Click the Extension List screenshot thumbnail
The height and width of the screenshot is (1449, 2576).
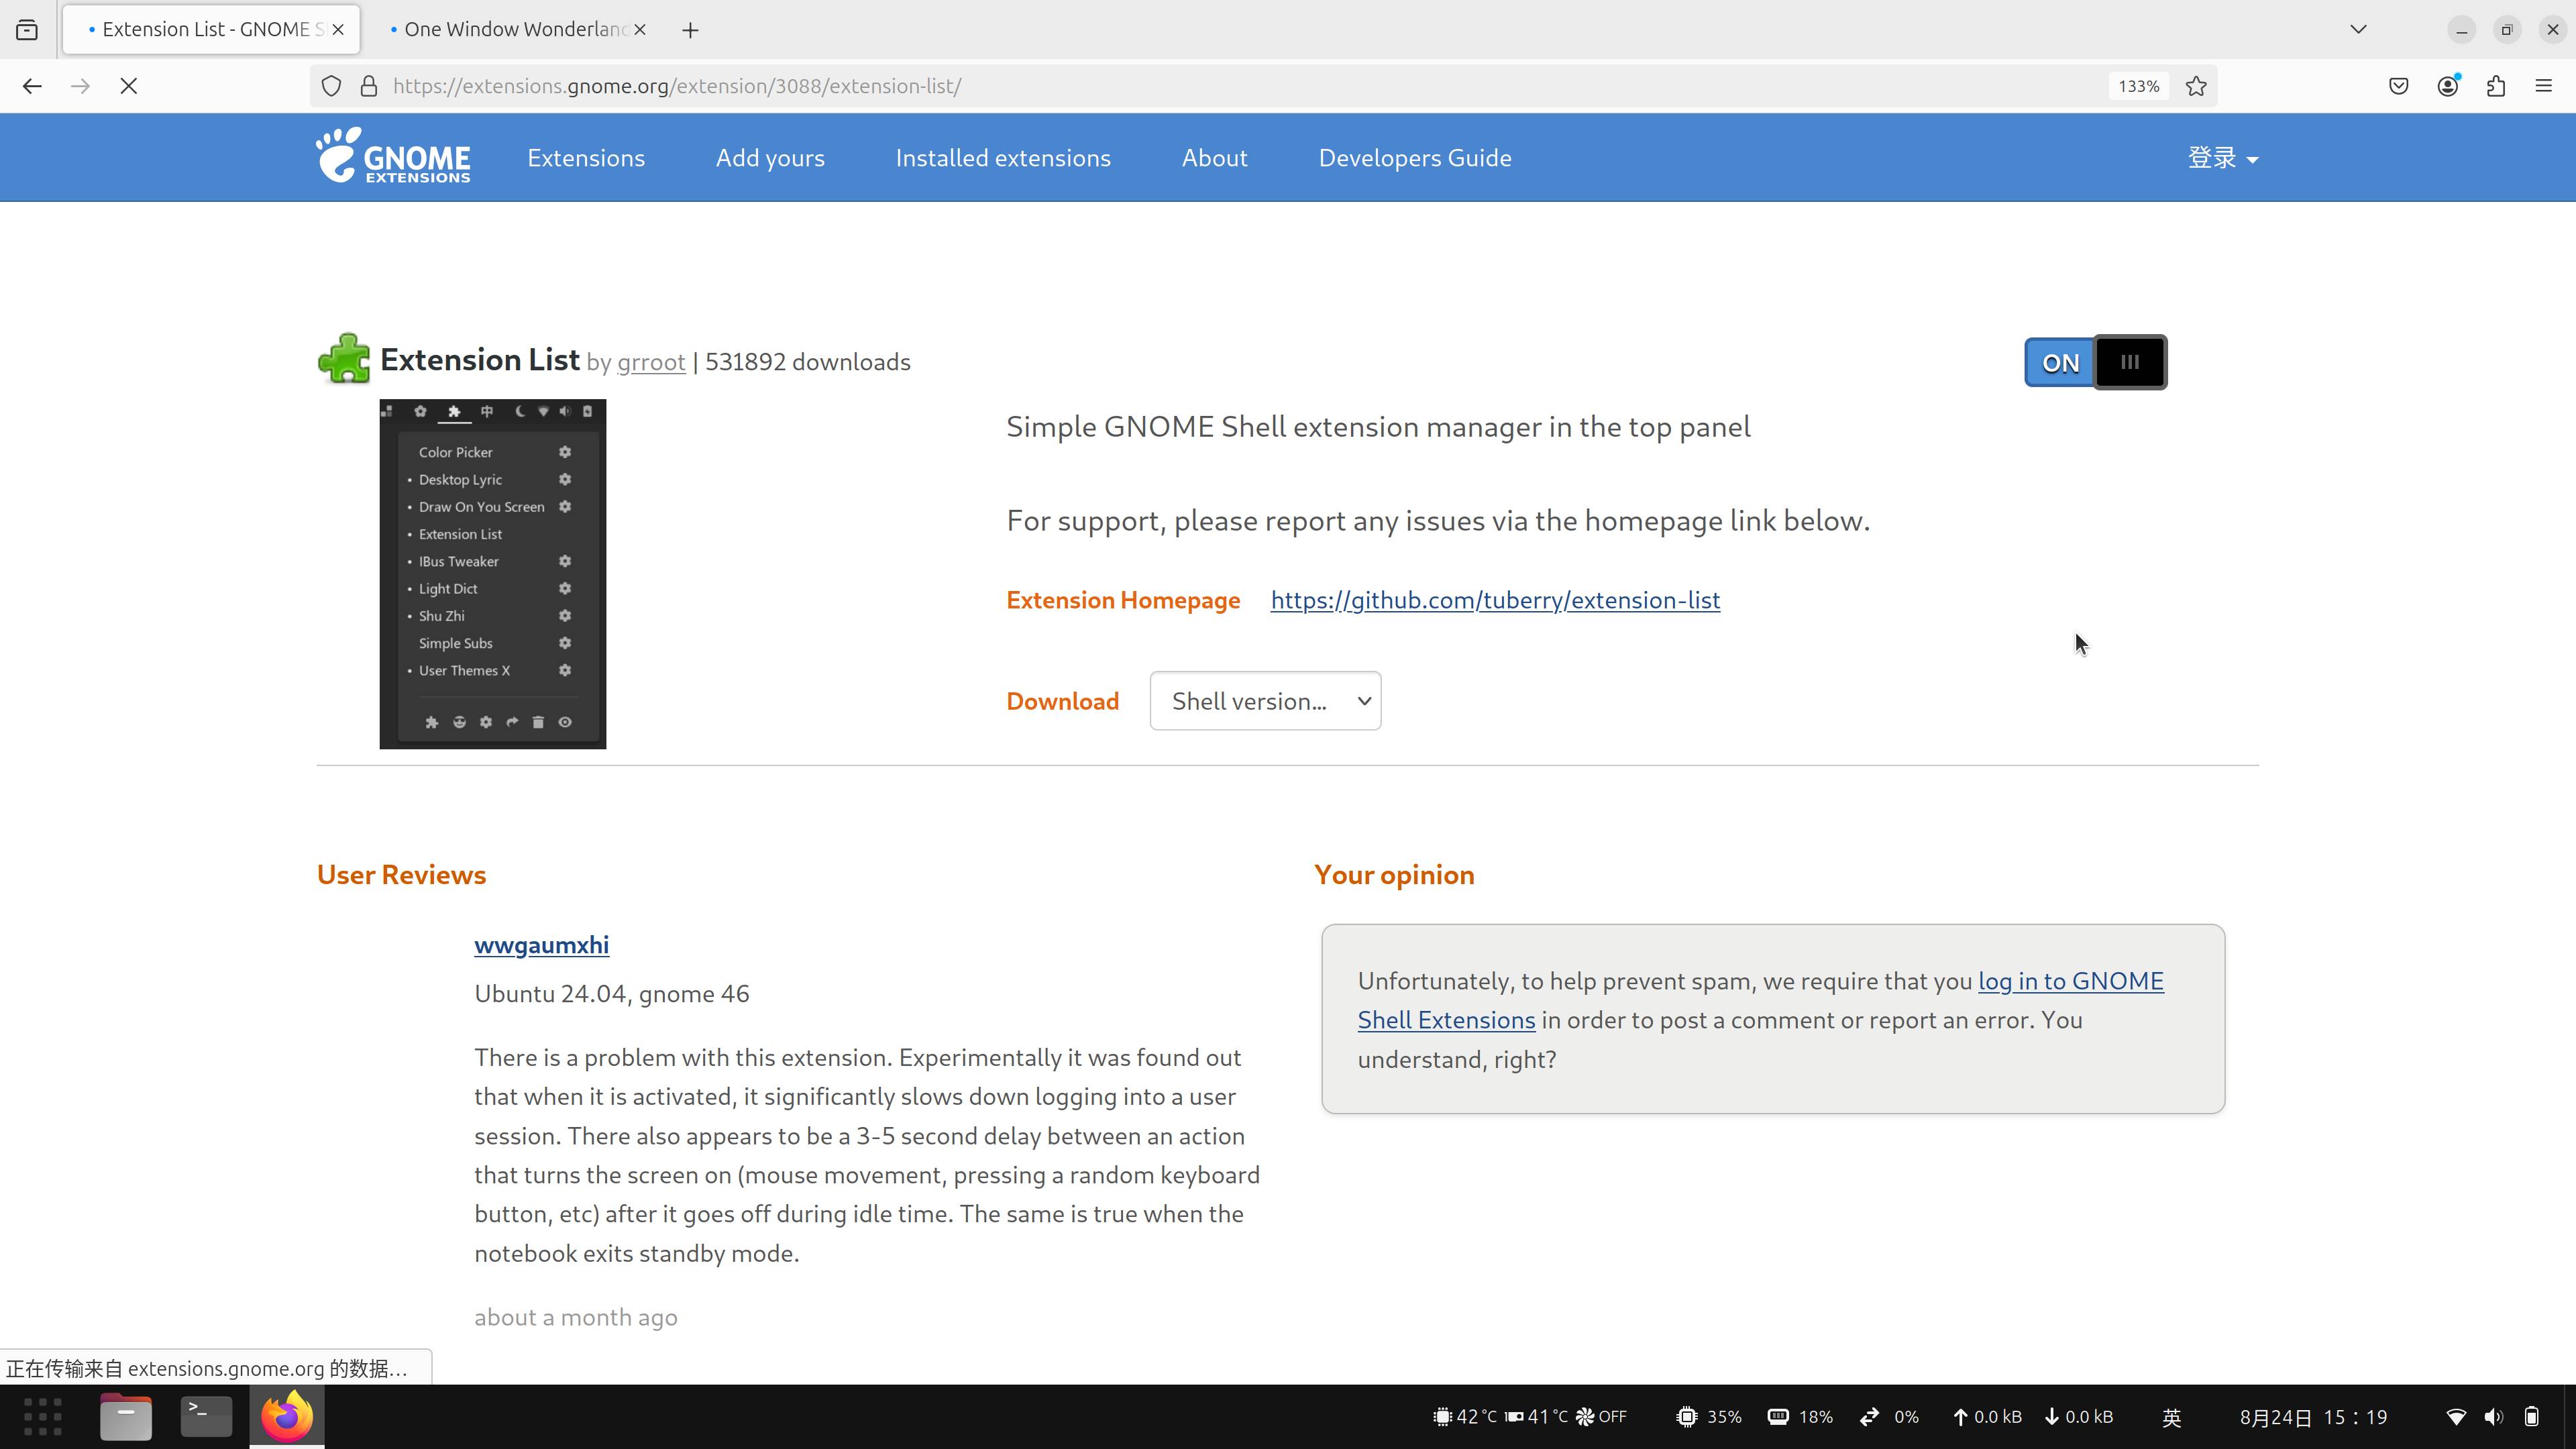pos(492,574)
